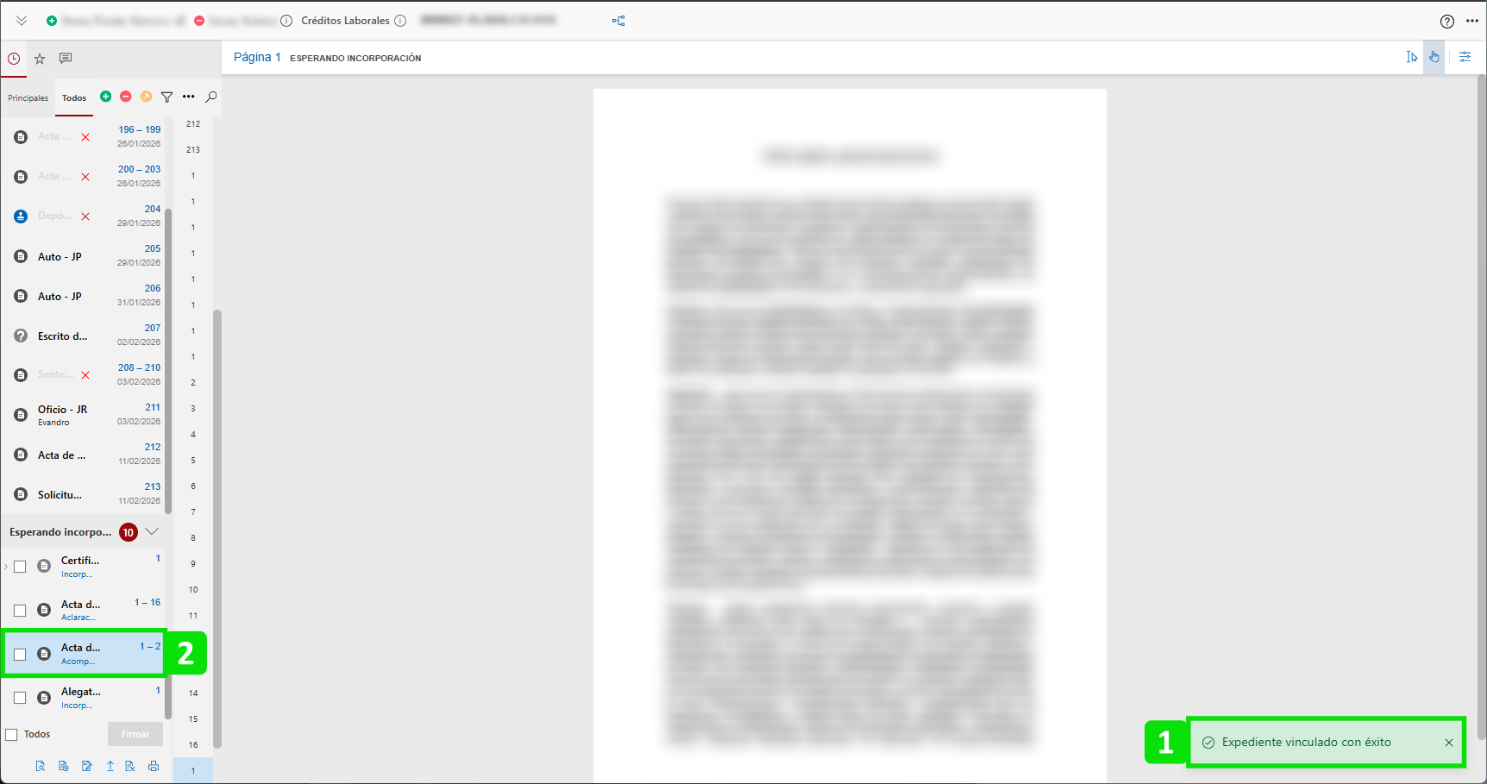1487x784 pixels.
Task: Open the favorites star panel
Action: coord(40,59)
